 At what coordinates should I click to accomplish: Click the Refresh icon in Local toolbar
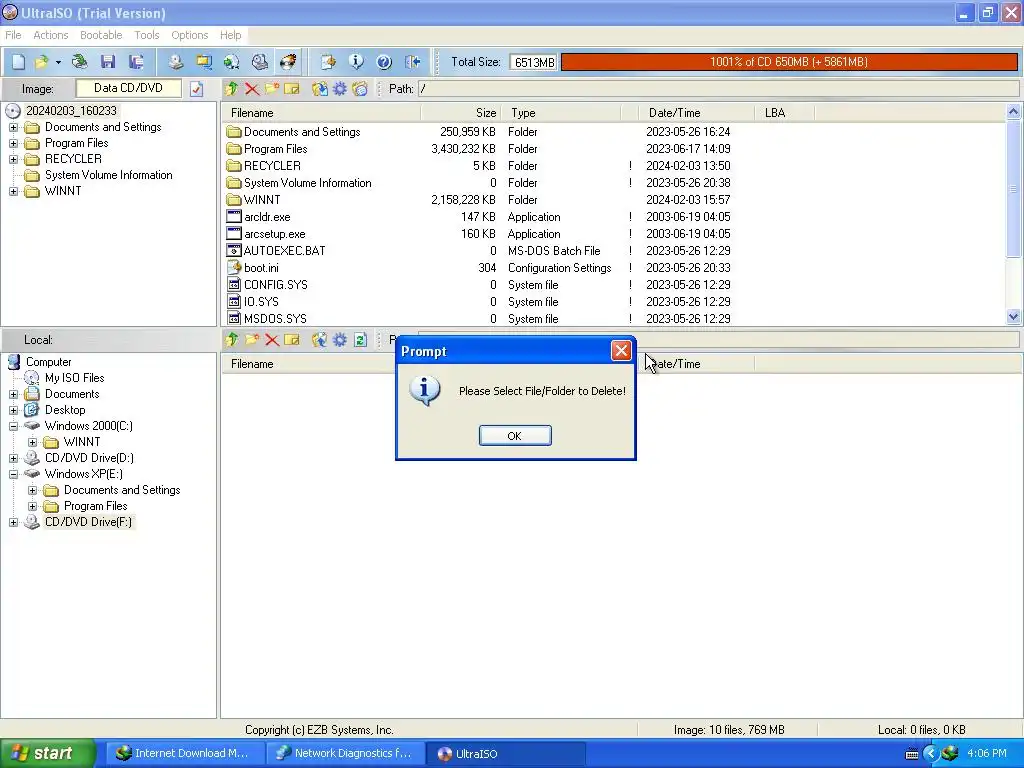coord(360,340)
